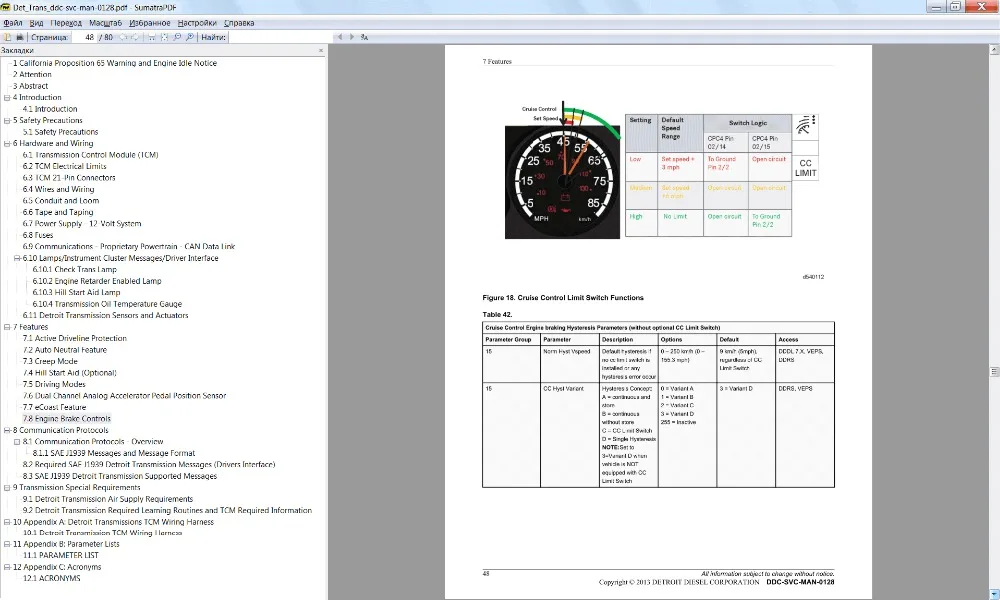1000x600 pixels.
Task: Open the Файл menu
Action: pyautogui.click(x=13, y=21)
